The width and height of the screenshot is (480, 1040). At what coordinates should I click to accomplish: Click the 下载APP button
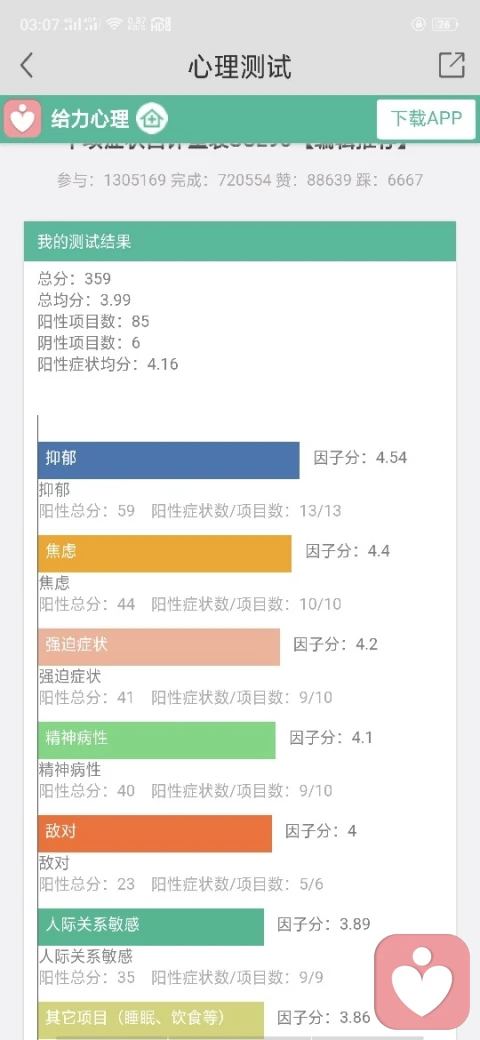coord(426,119)
